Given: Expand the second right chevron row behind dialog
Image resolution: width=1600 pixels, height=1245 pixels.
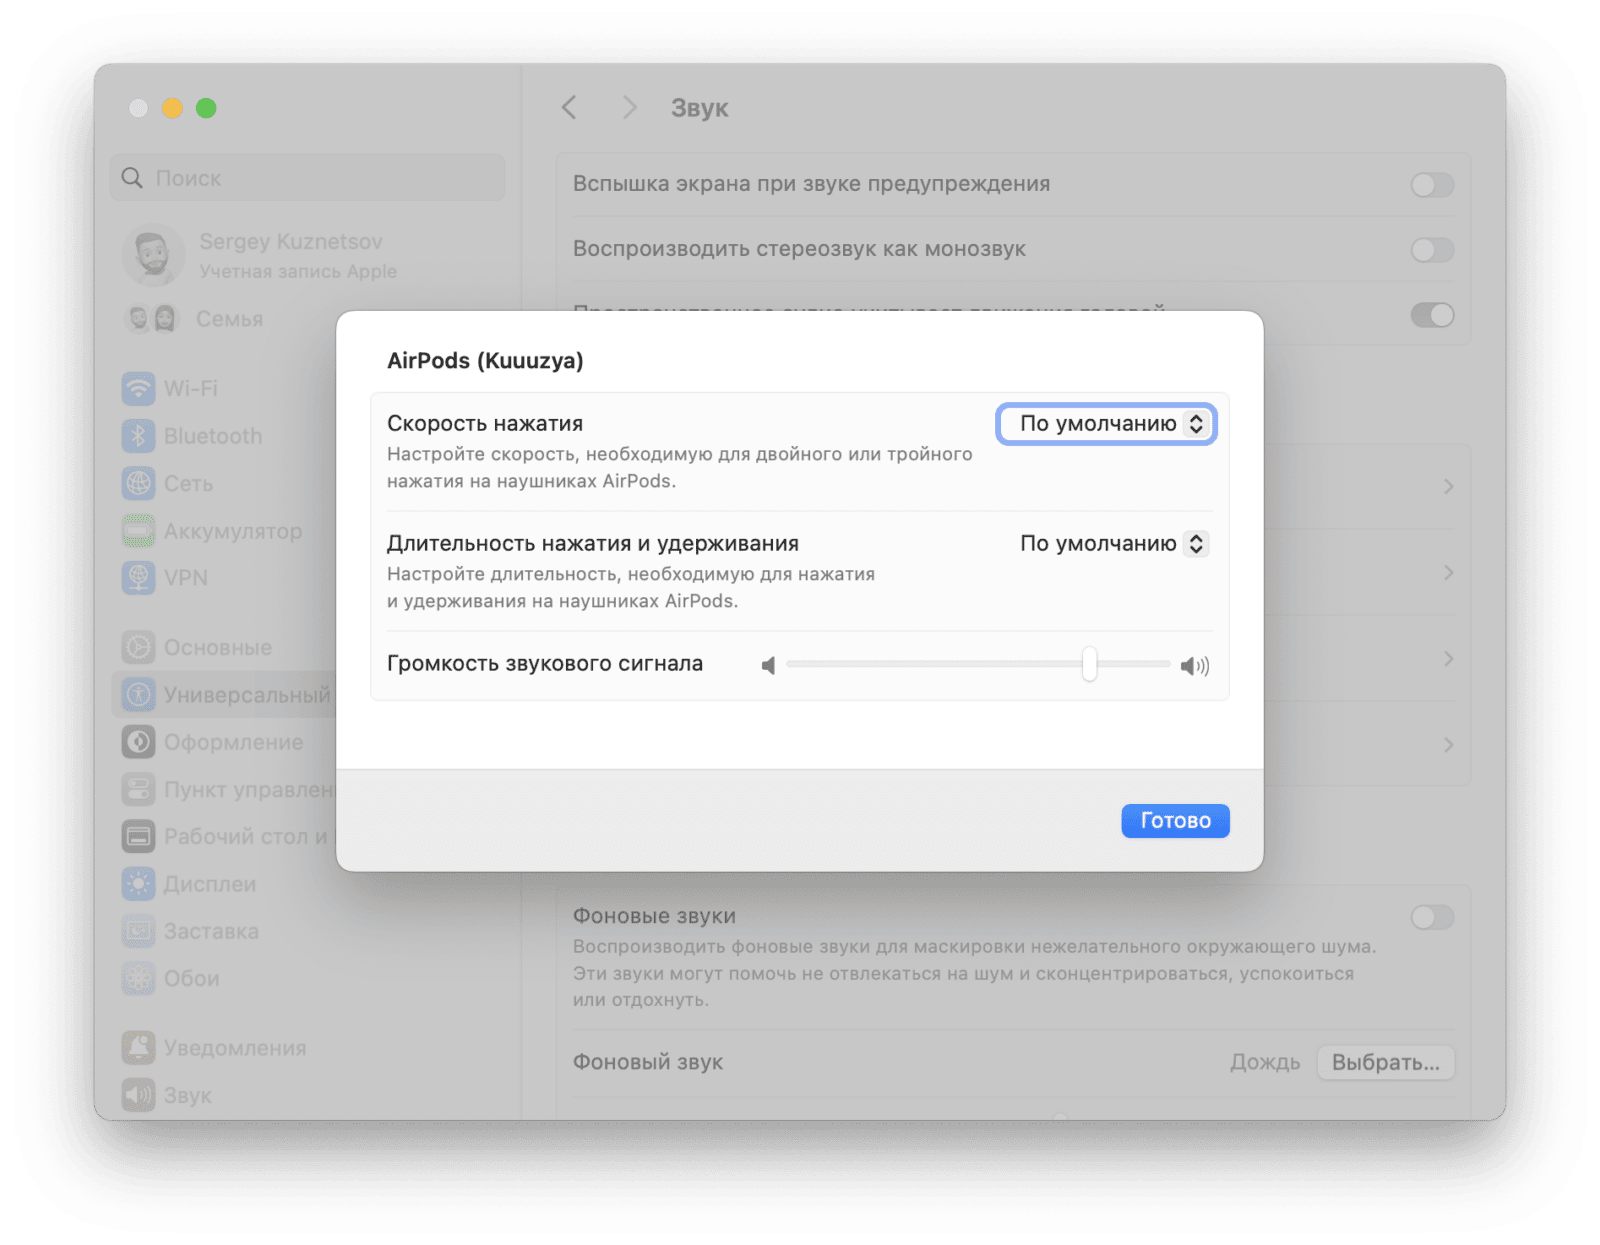Looking at the screenshot, I should pos(1448,573).
